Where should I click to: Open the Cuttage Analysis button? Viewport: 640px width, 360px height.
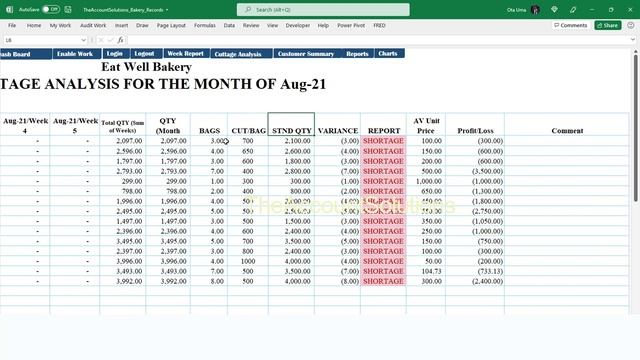pyautogui.click(x=241, y=54)
